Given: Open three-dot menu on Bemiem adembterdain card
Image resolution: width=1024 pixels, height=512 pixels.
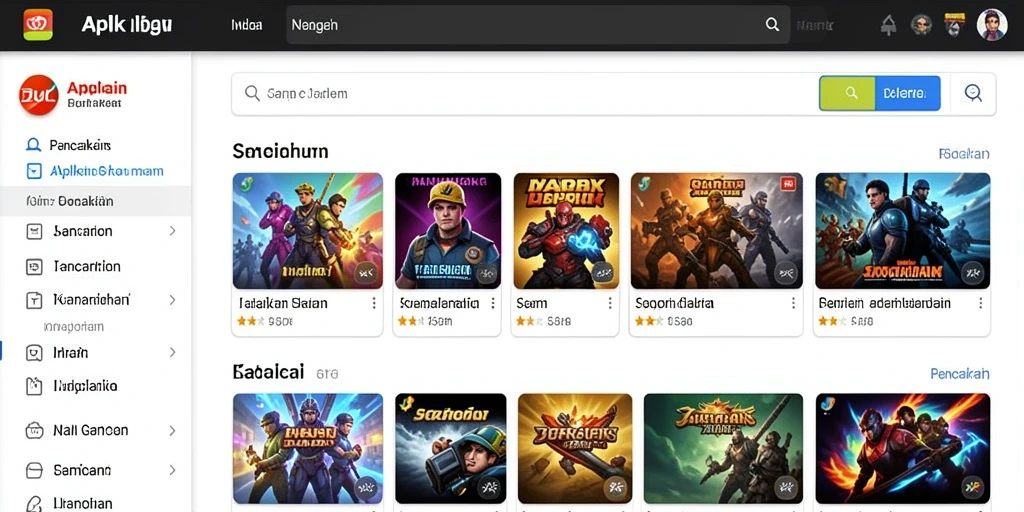Looking at the screenshot, I should point(980,303).
